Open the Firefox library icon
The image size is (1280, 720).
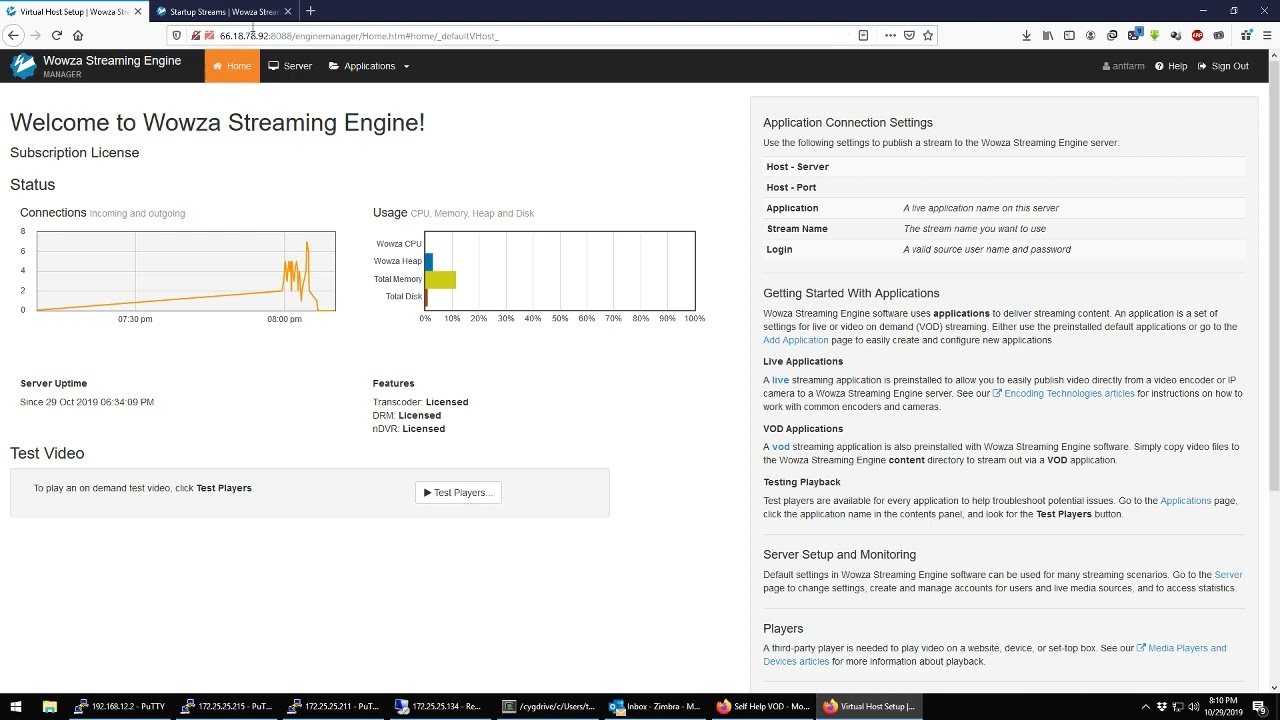click(1048, 35)
